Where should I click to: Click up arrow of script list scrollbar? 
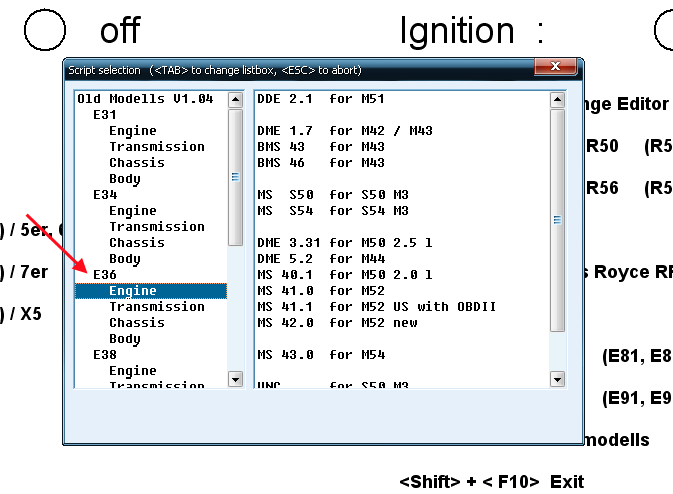click(x=557, y=100)
